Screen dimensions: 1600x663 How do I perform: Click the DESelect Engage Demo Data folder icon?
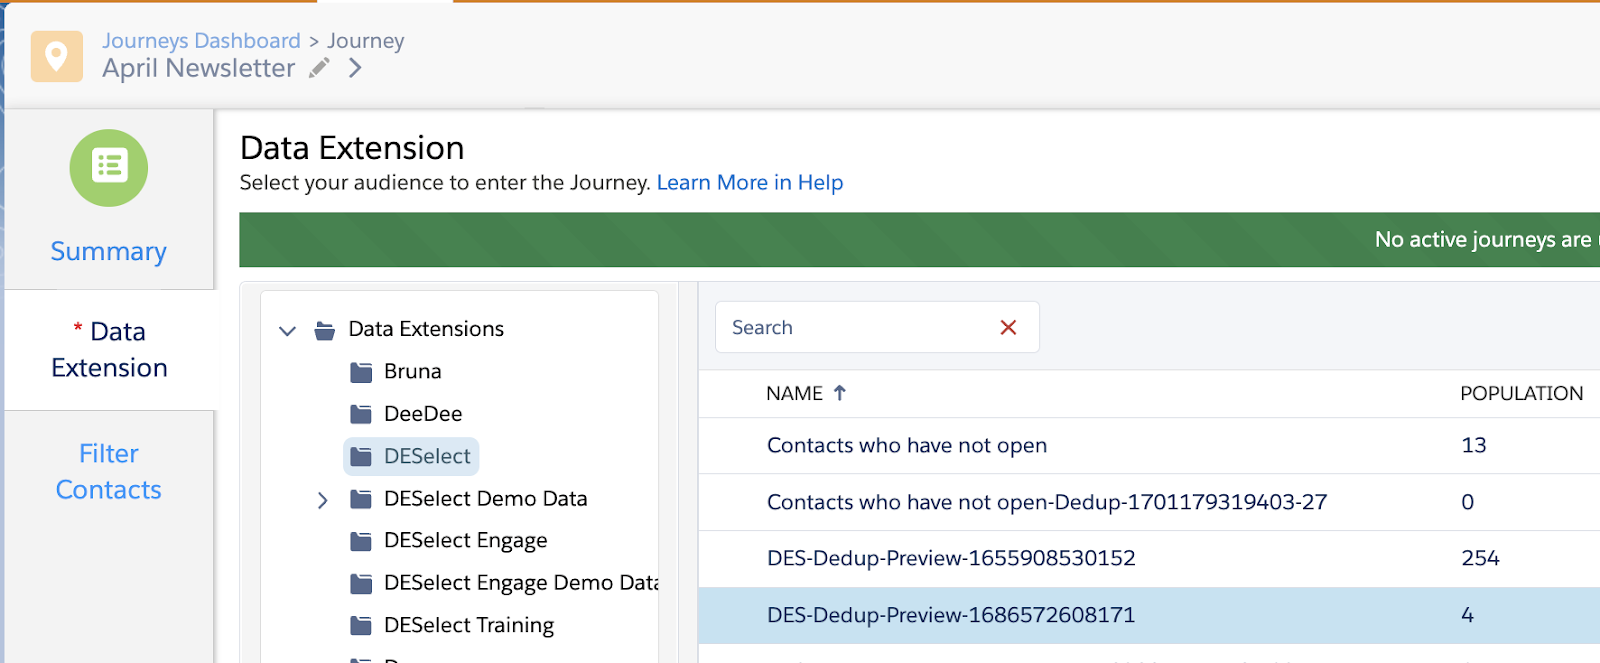coord(361,584)
